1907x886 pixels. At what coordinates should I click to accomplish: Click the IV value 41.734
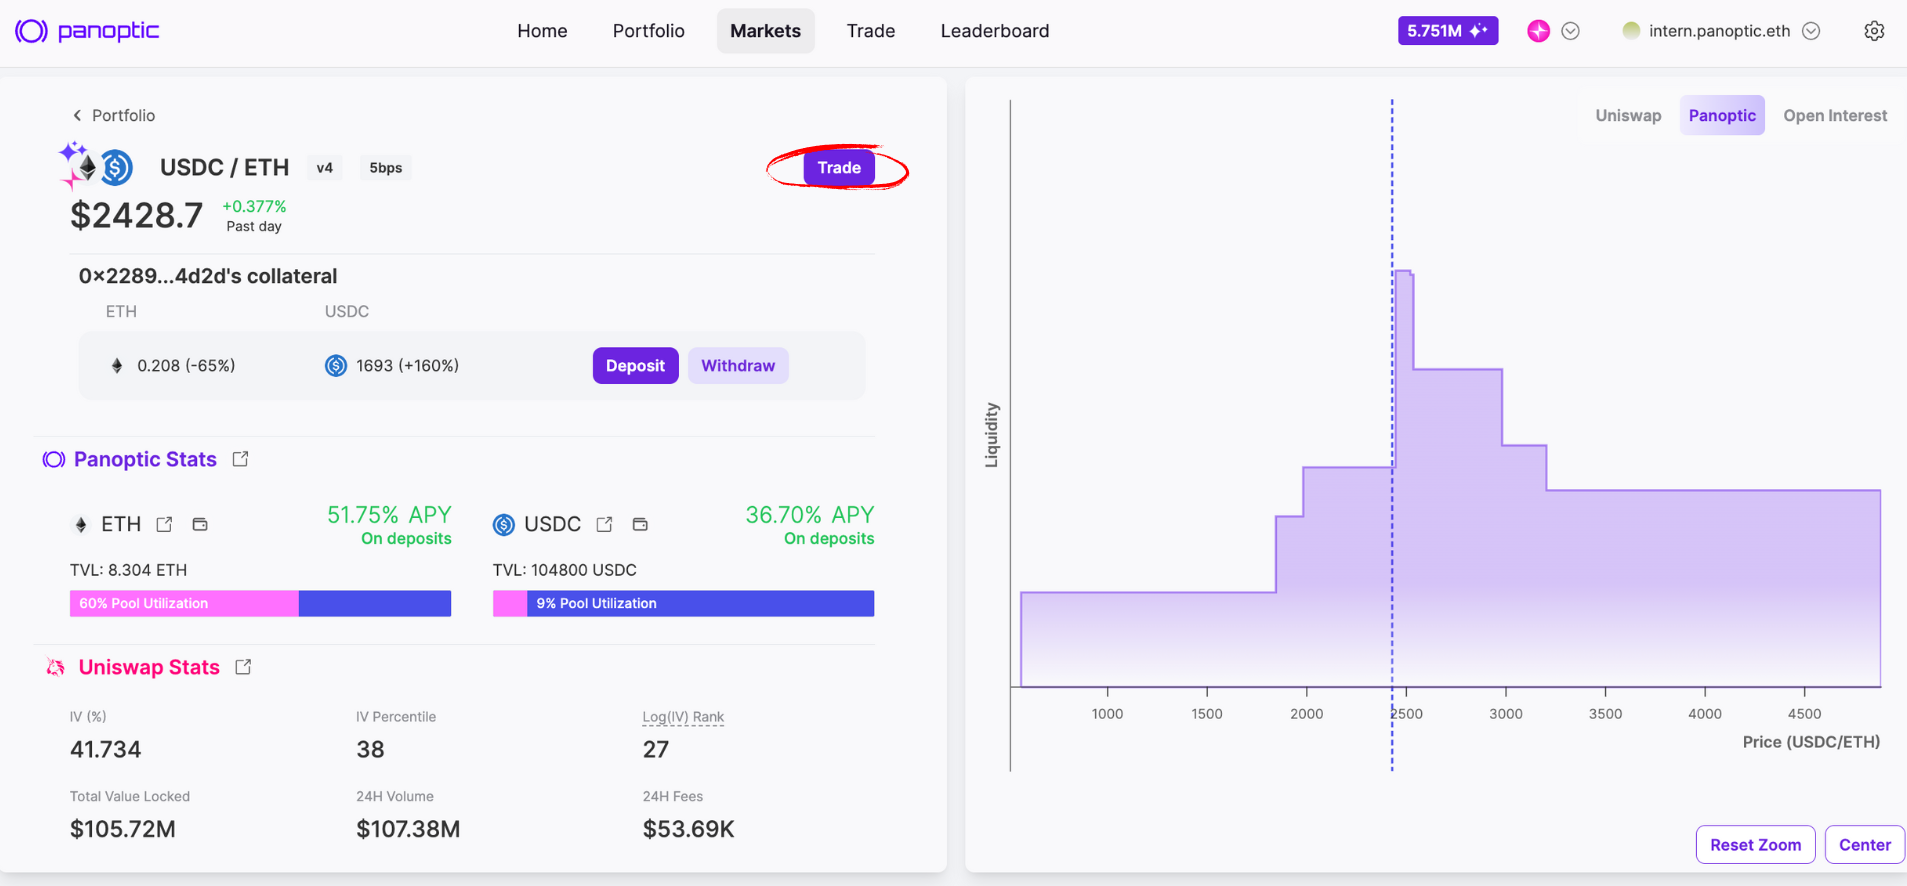click(x=105, y=750)
